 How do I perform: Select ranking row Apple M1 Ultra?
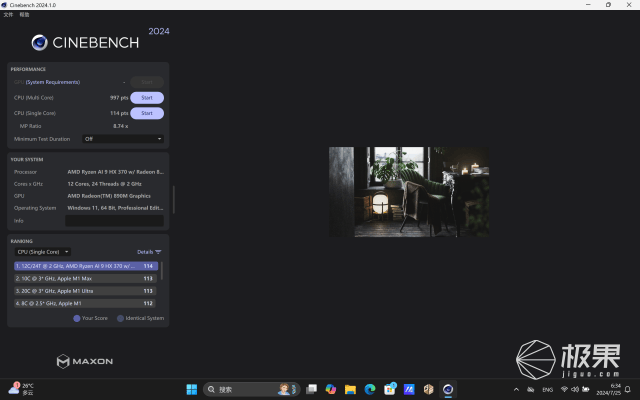(x=85, y=291)
